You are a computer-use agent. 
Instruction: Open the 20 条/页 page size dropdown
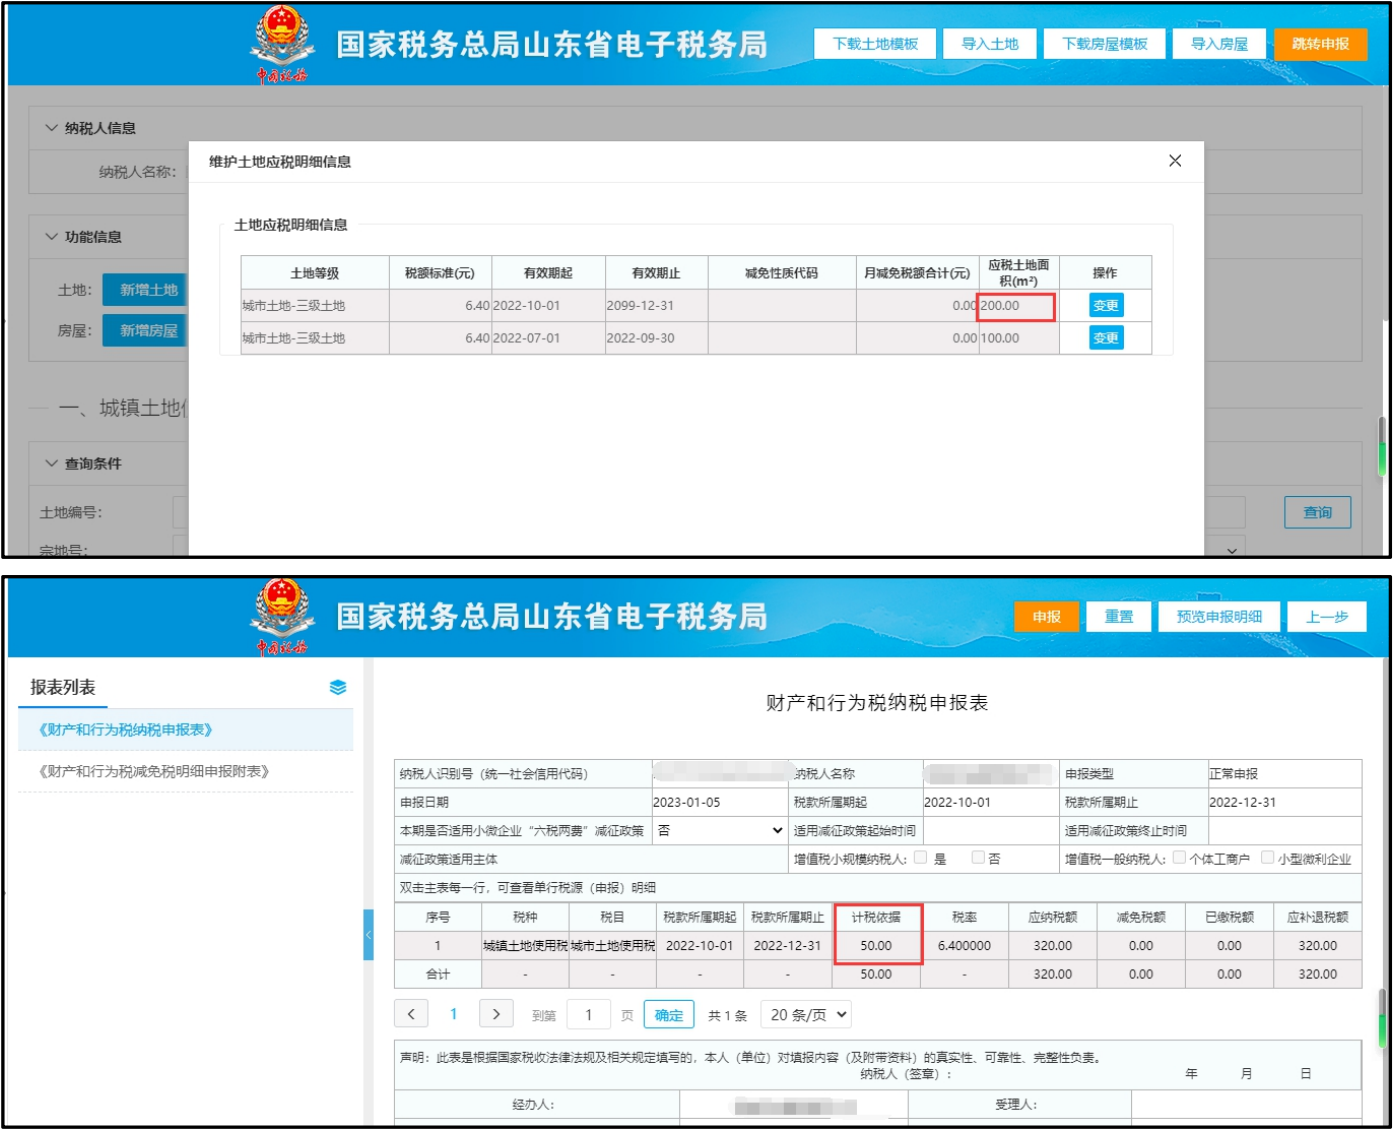click(x=806, y=1014)
